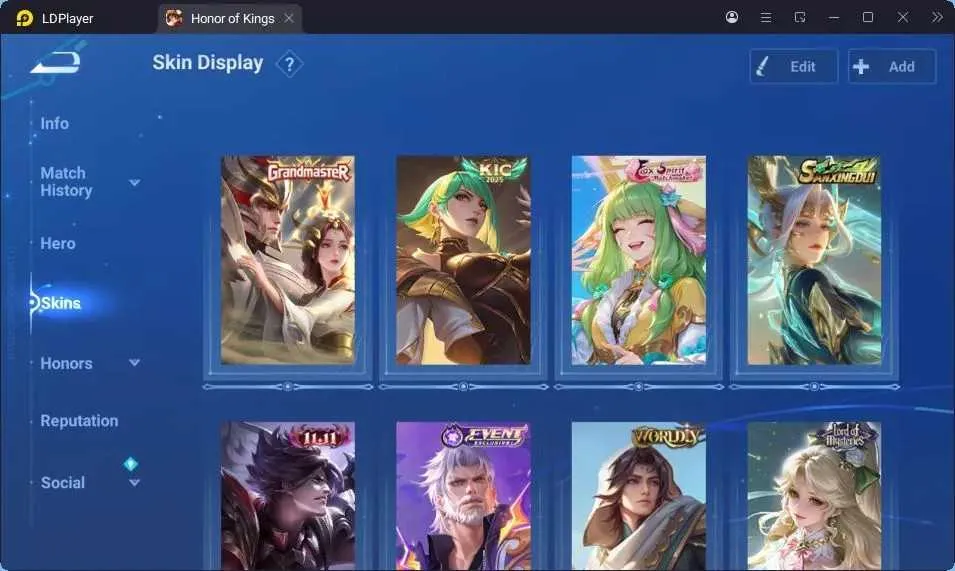Click the 11.11 badge label
This screenshot has width=955, height=571.
pos(319,436)
